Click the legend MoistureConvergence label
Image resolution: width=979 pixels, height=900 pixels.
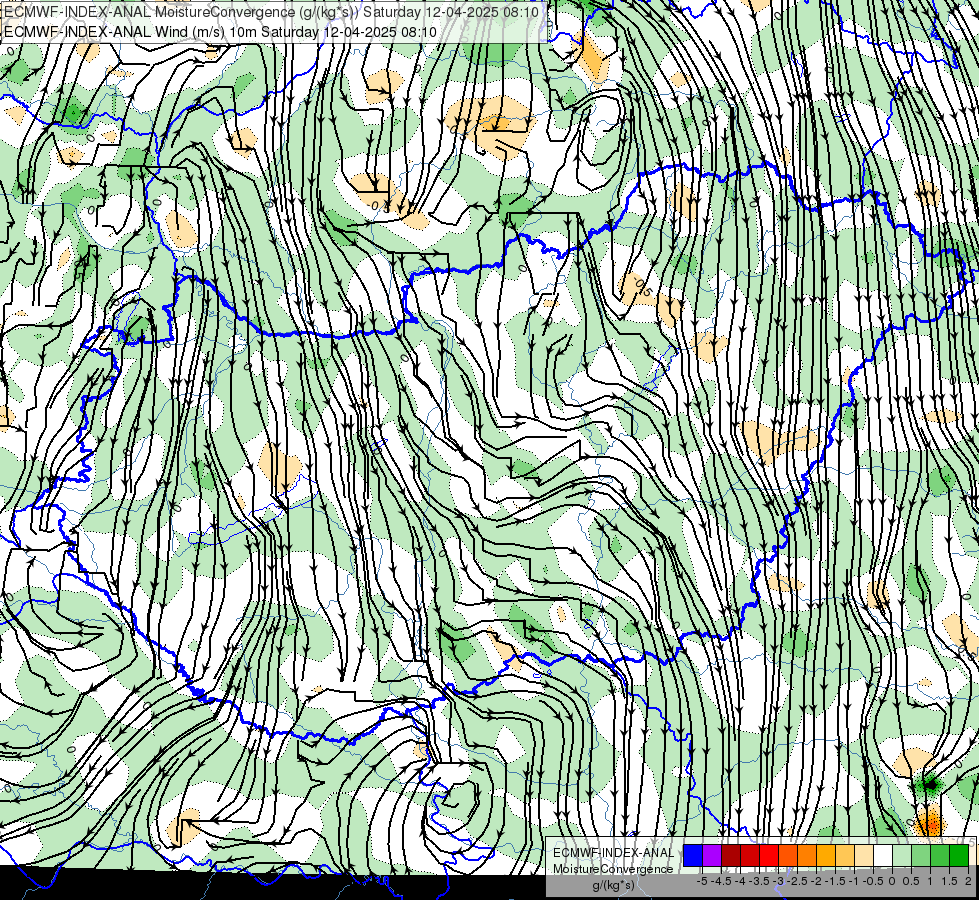click(613, 869)
